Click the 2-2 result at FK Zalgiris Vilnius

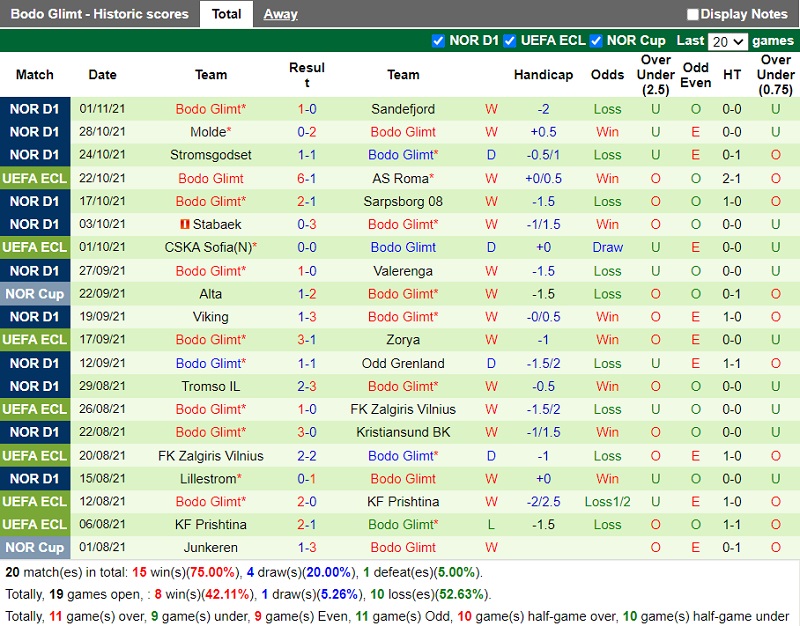[307, 456]
